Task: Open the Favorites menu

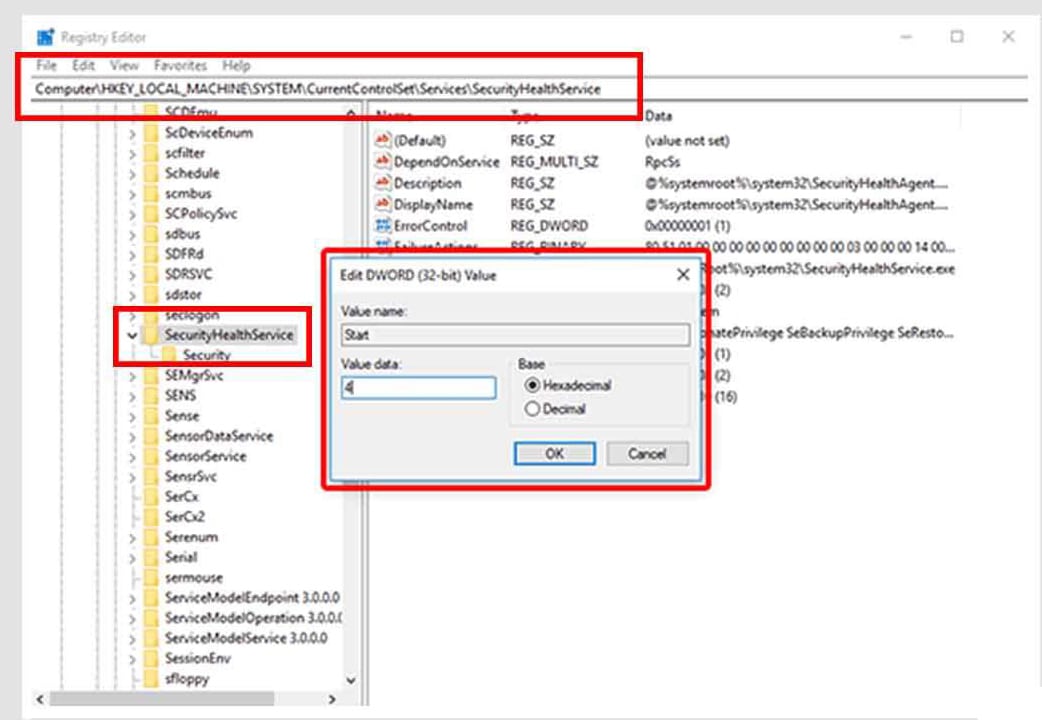Action: (x=180, y=65)
